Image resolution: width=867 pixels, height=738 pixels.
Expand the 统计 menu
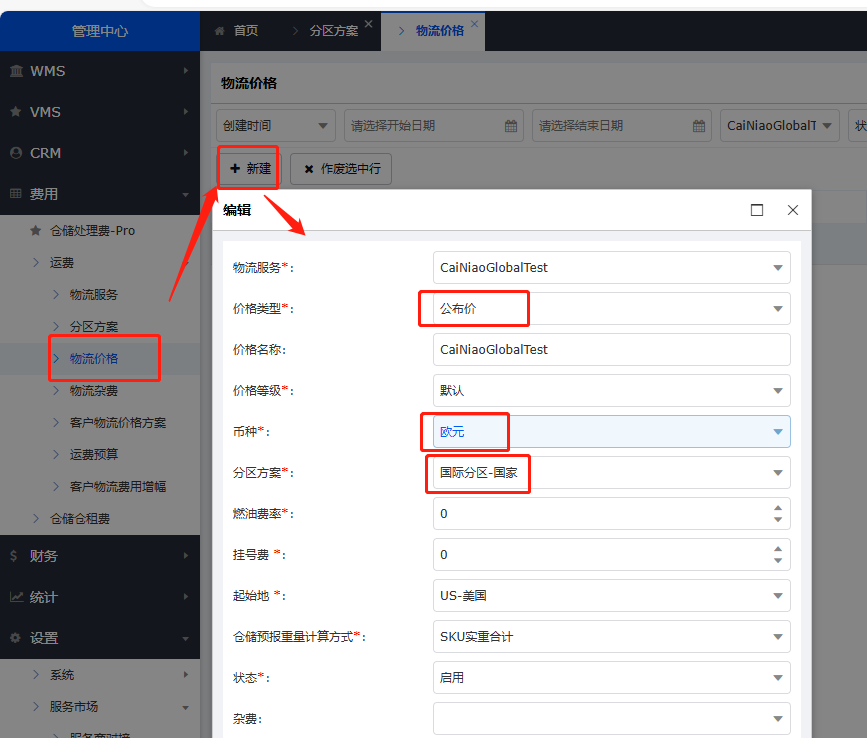click(x=100, y=597)
